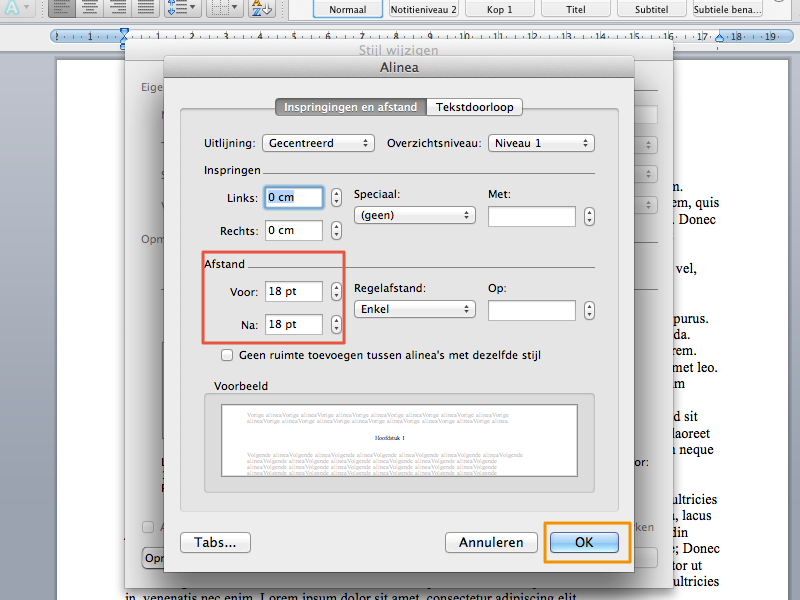This screenshot has height=600, width=800.
Task: Click the Alinea dialog title
Action: 399,67
